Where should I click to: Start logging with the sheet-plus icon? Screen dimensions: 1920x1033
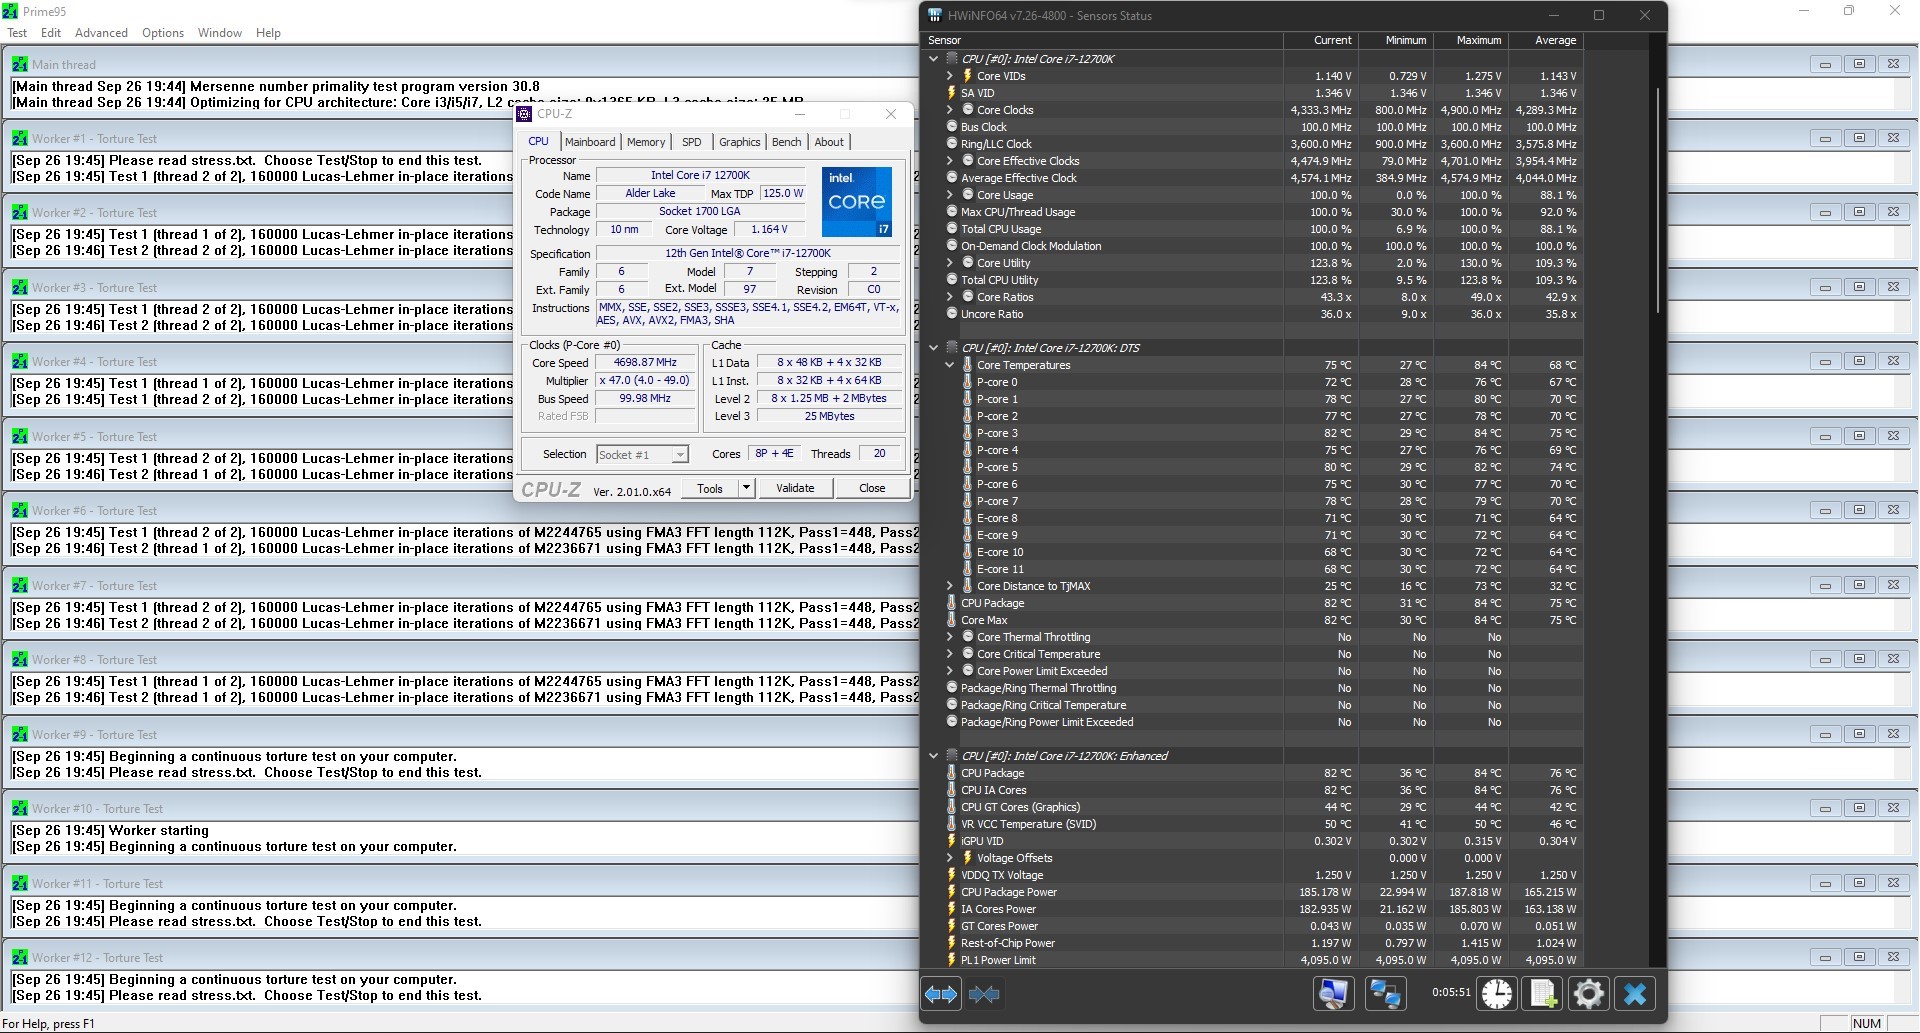click(x=1543, y=994)
